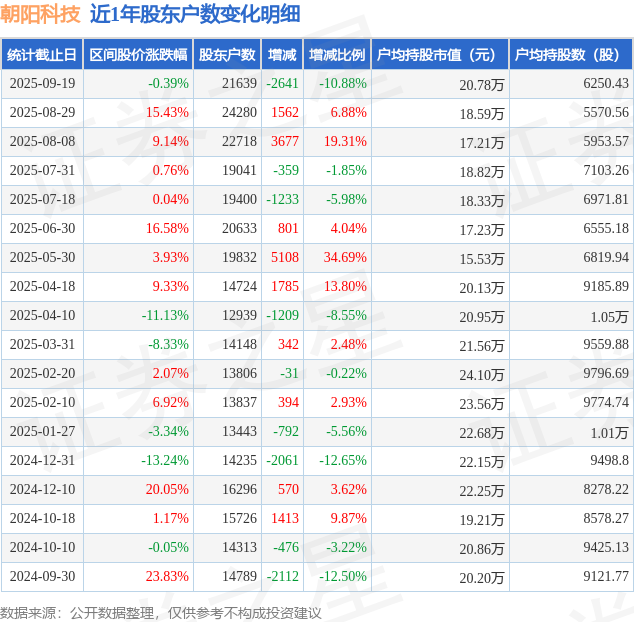Image resolution: width=634 pixels, height=622 pixels.
Task: Select date cell 2025-06-30
Action: pyautogui.click(x=42, y=228)
